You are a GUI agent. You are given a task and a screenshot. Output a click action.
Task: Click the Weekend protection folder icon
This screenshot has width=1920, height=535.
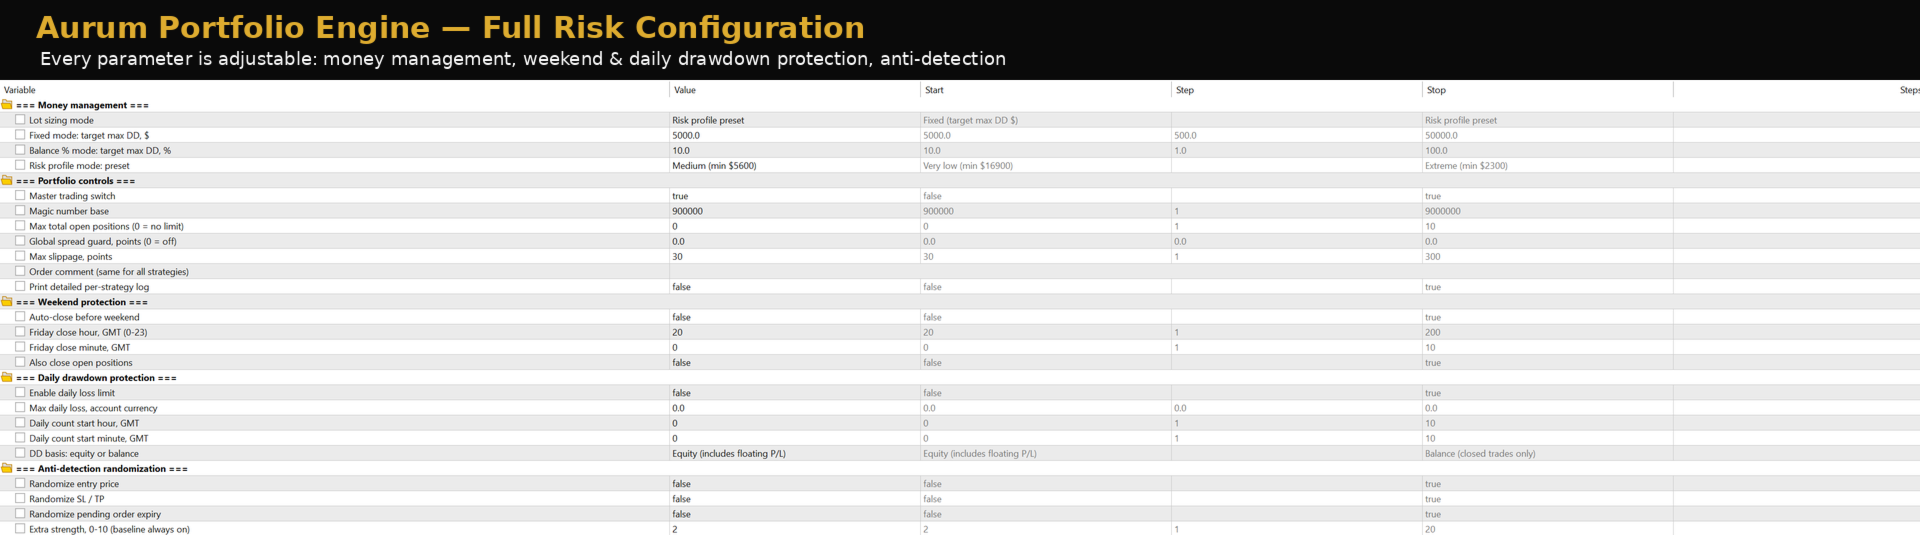(x=7, y=302)
